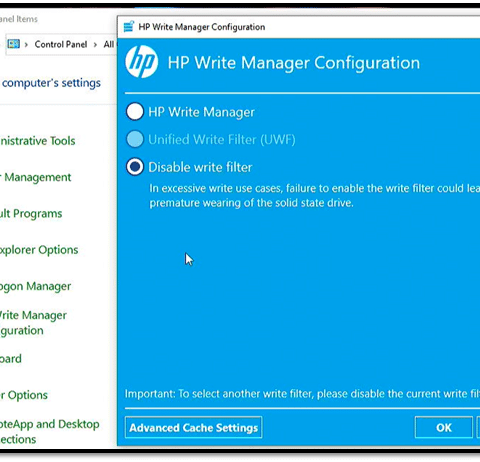This screenshot has width=480, height=462.
Task: Open Logon Manager in Control Panel
Action: click(35, 286)
